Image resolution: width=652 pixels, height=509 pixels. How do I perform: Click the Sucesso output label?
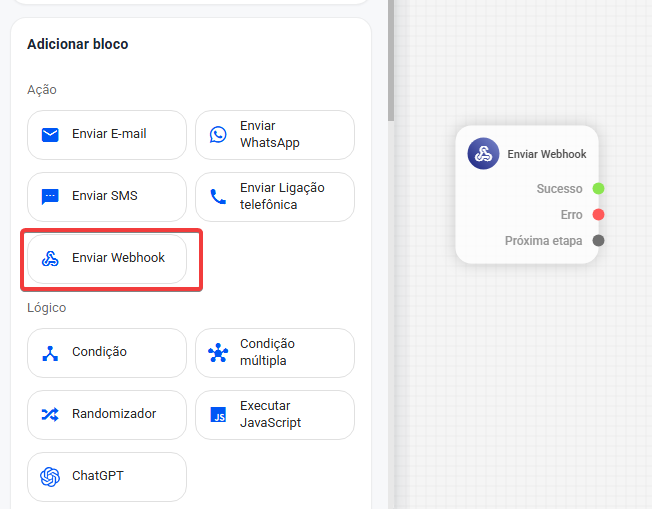pos(559,189)
